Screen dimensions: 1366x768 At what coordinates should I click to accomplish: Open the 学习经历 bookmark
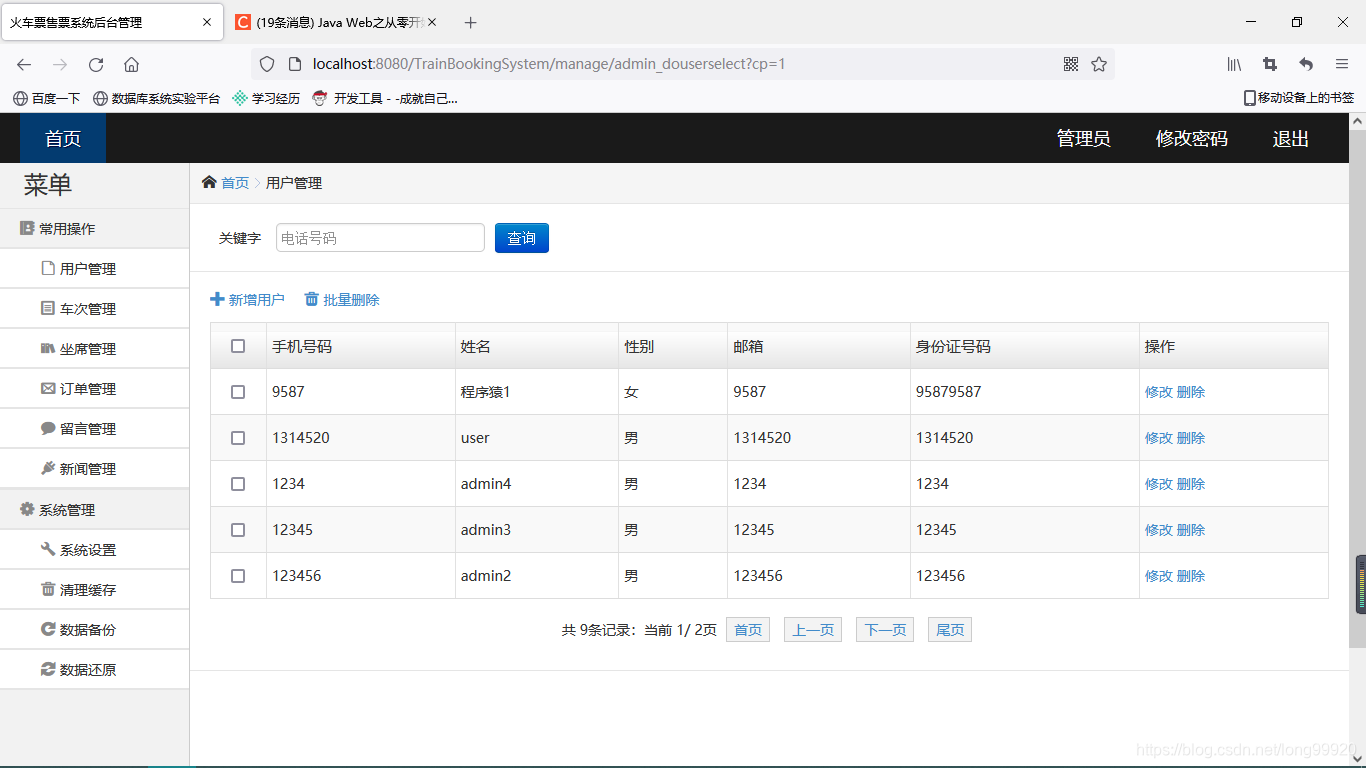(x=266, y=98)
